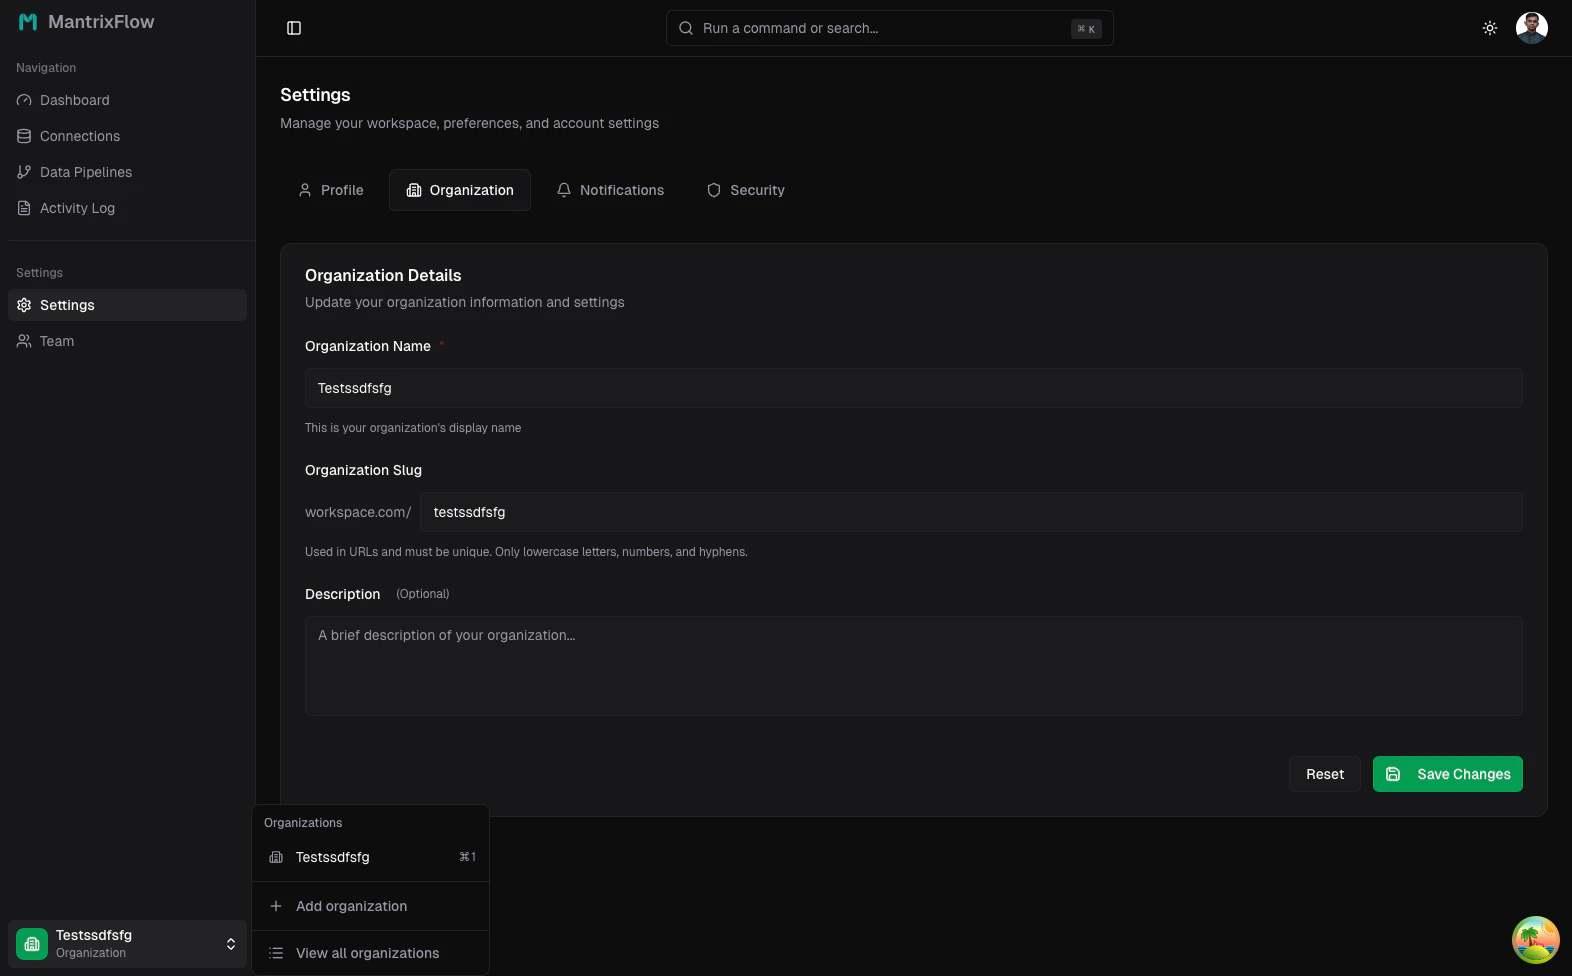
Task: Click the floppy disk icon on Save Changes
Action: coord(1393,774)
